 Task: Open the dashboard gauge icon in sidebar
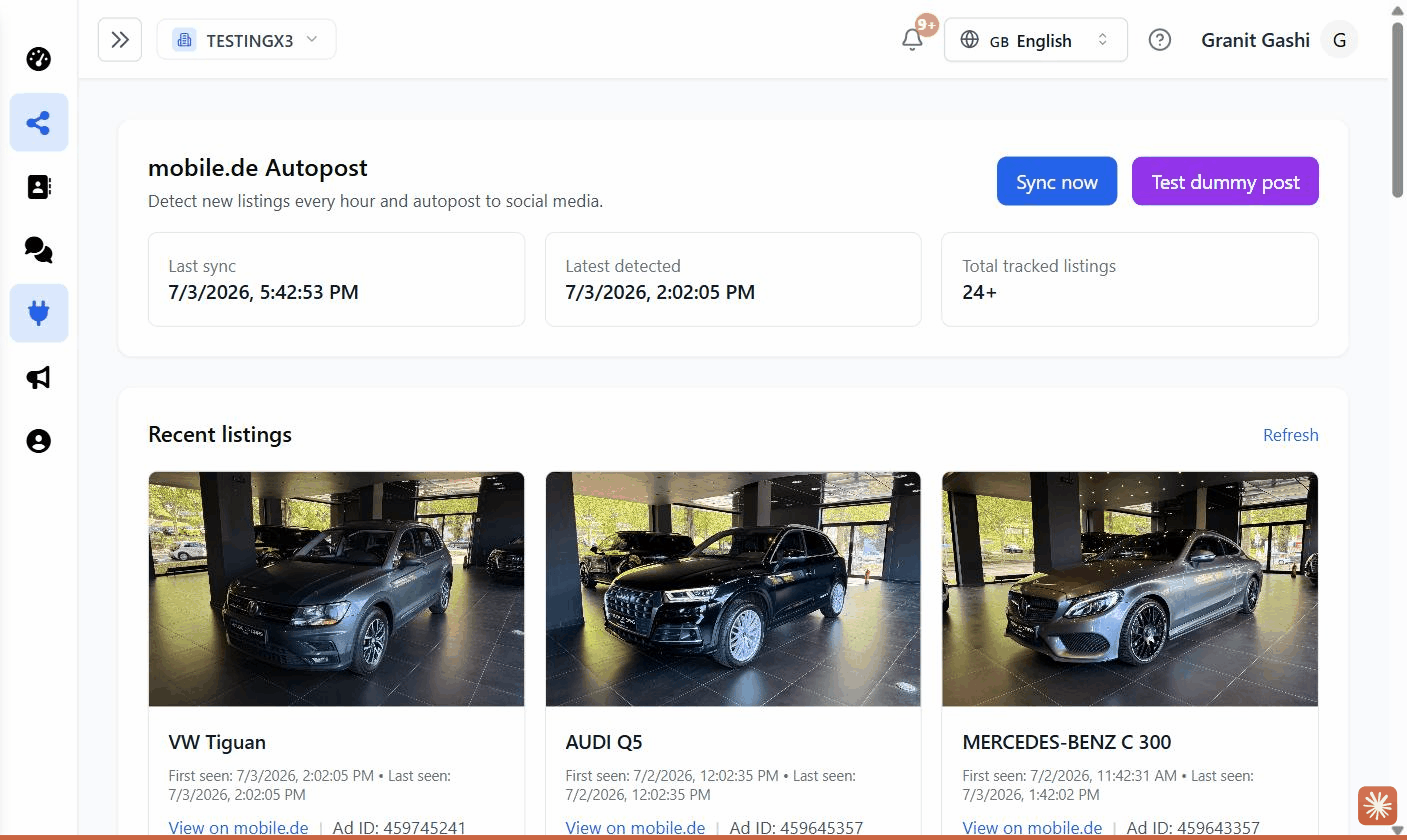pyautogui.click(x=38, y=59)
